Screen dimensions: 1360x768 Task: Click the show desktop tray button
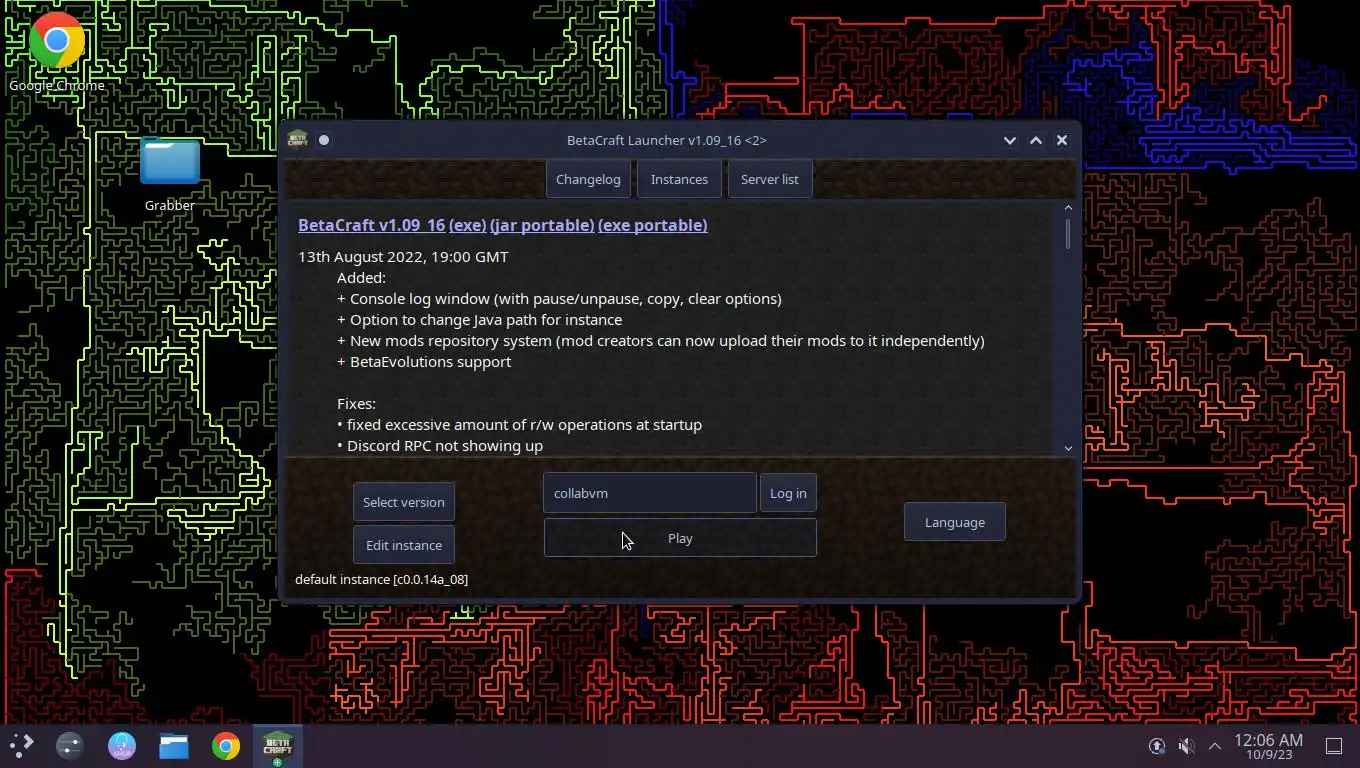point(1334,746)
